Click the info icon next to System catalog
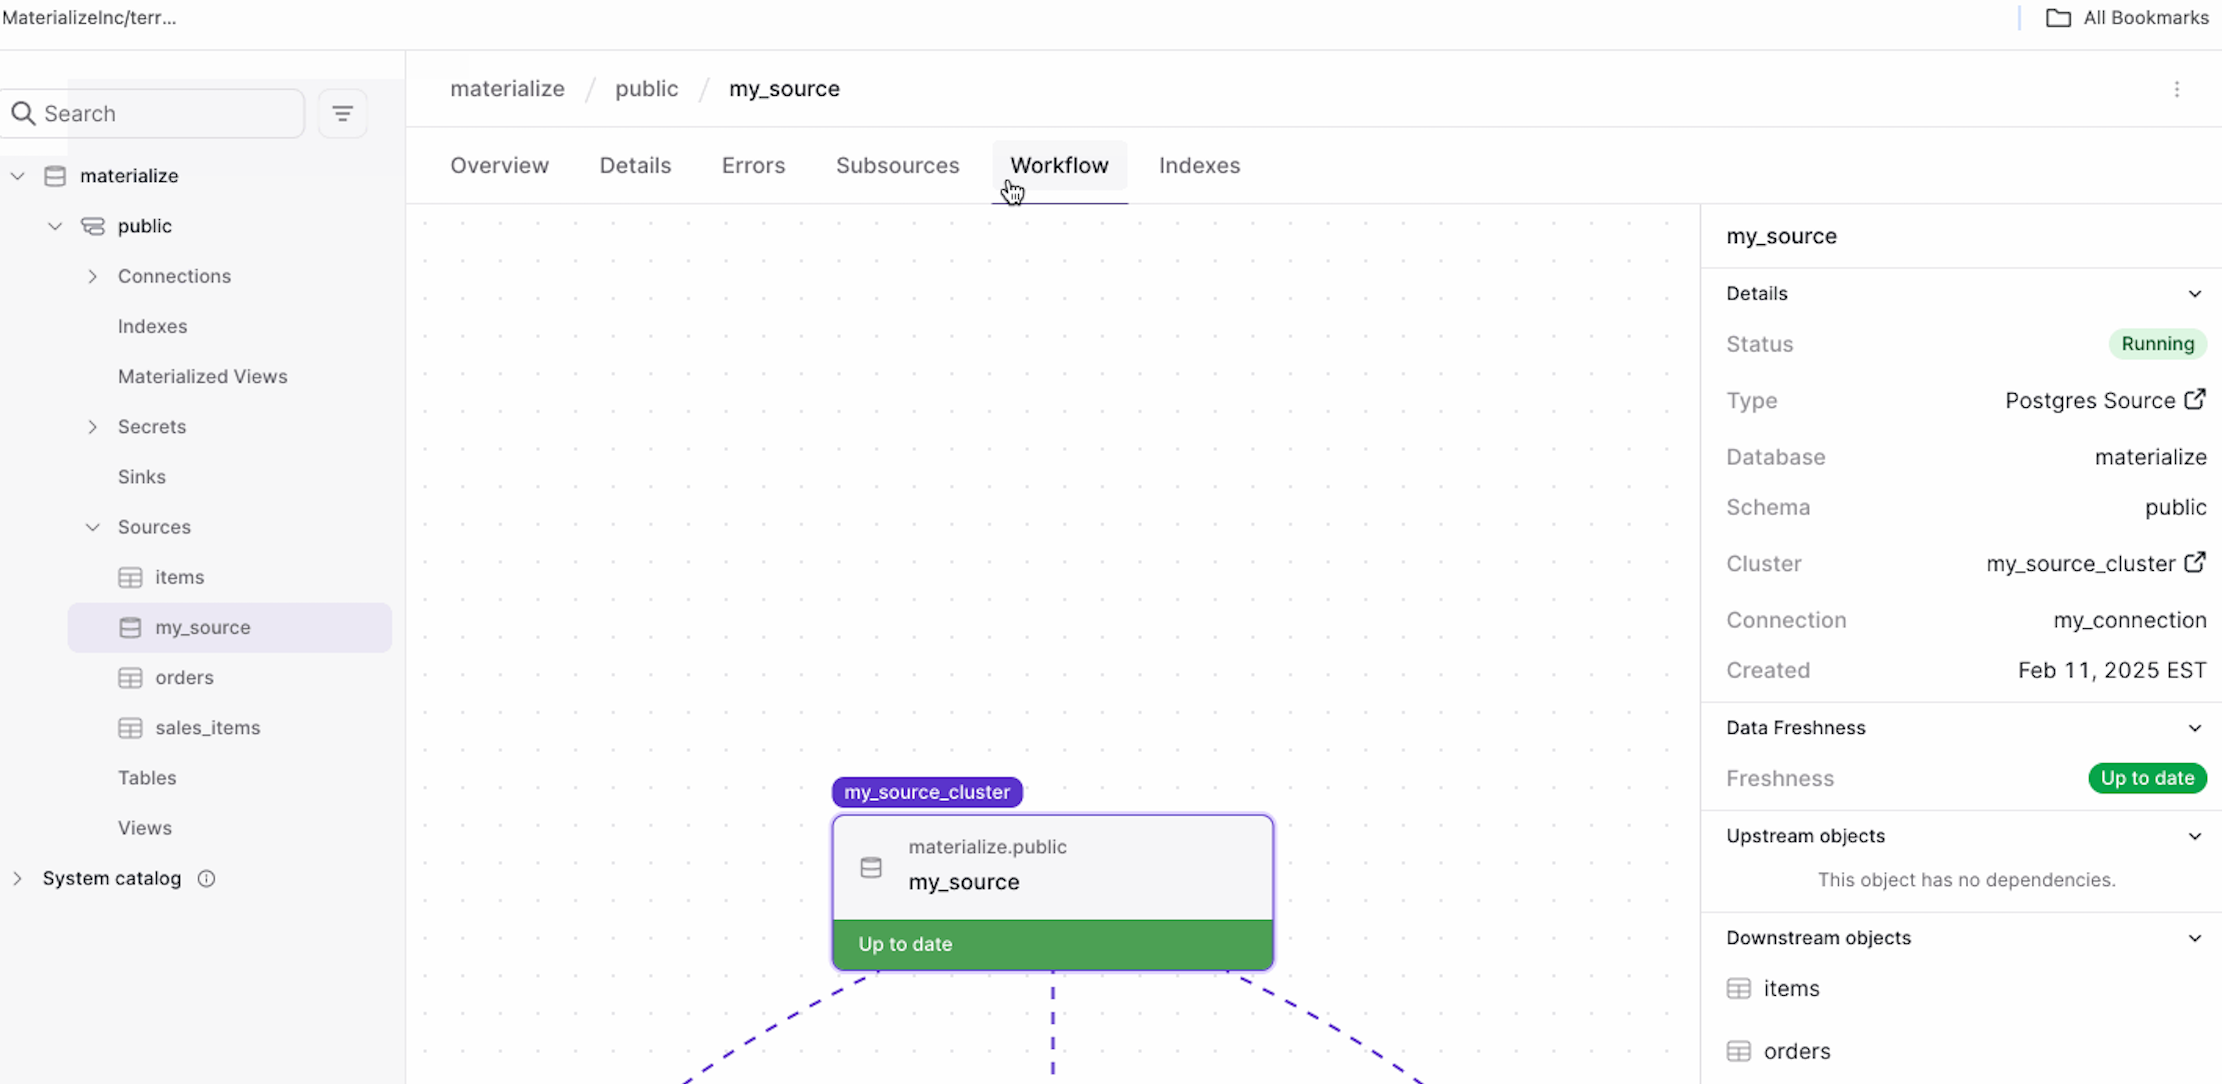 pyautogui.click(x=206, y=878)
